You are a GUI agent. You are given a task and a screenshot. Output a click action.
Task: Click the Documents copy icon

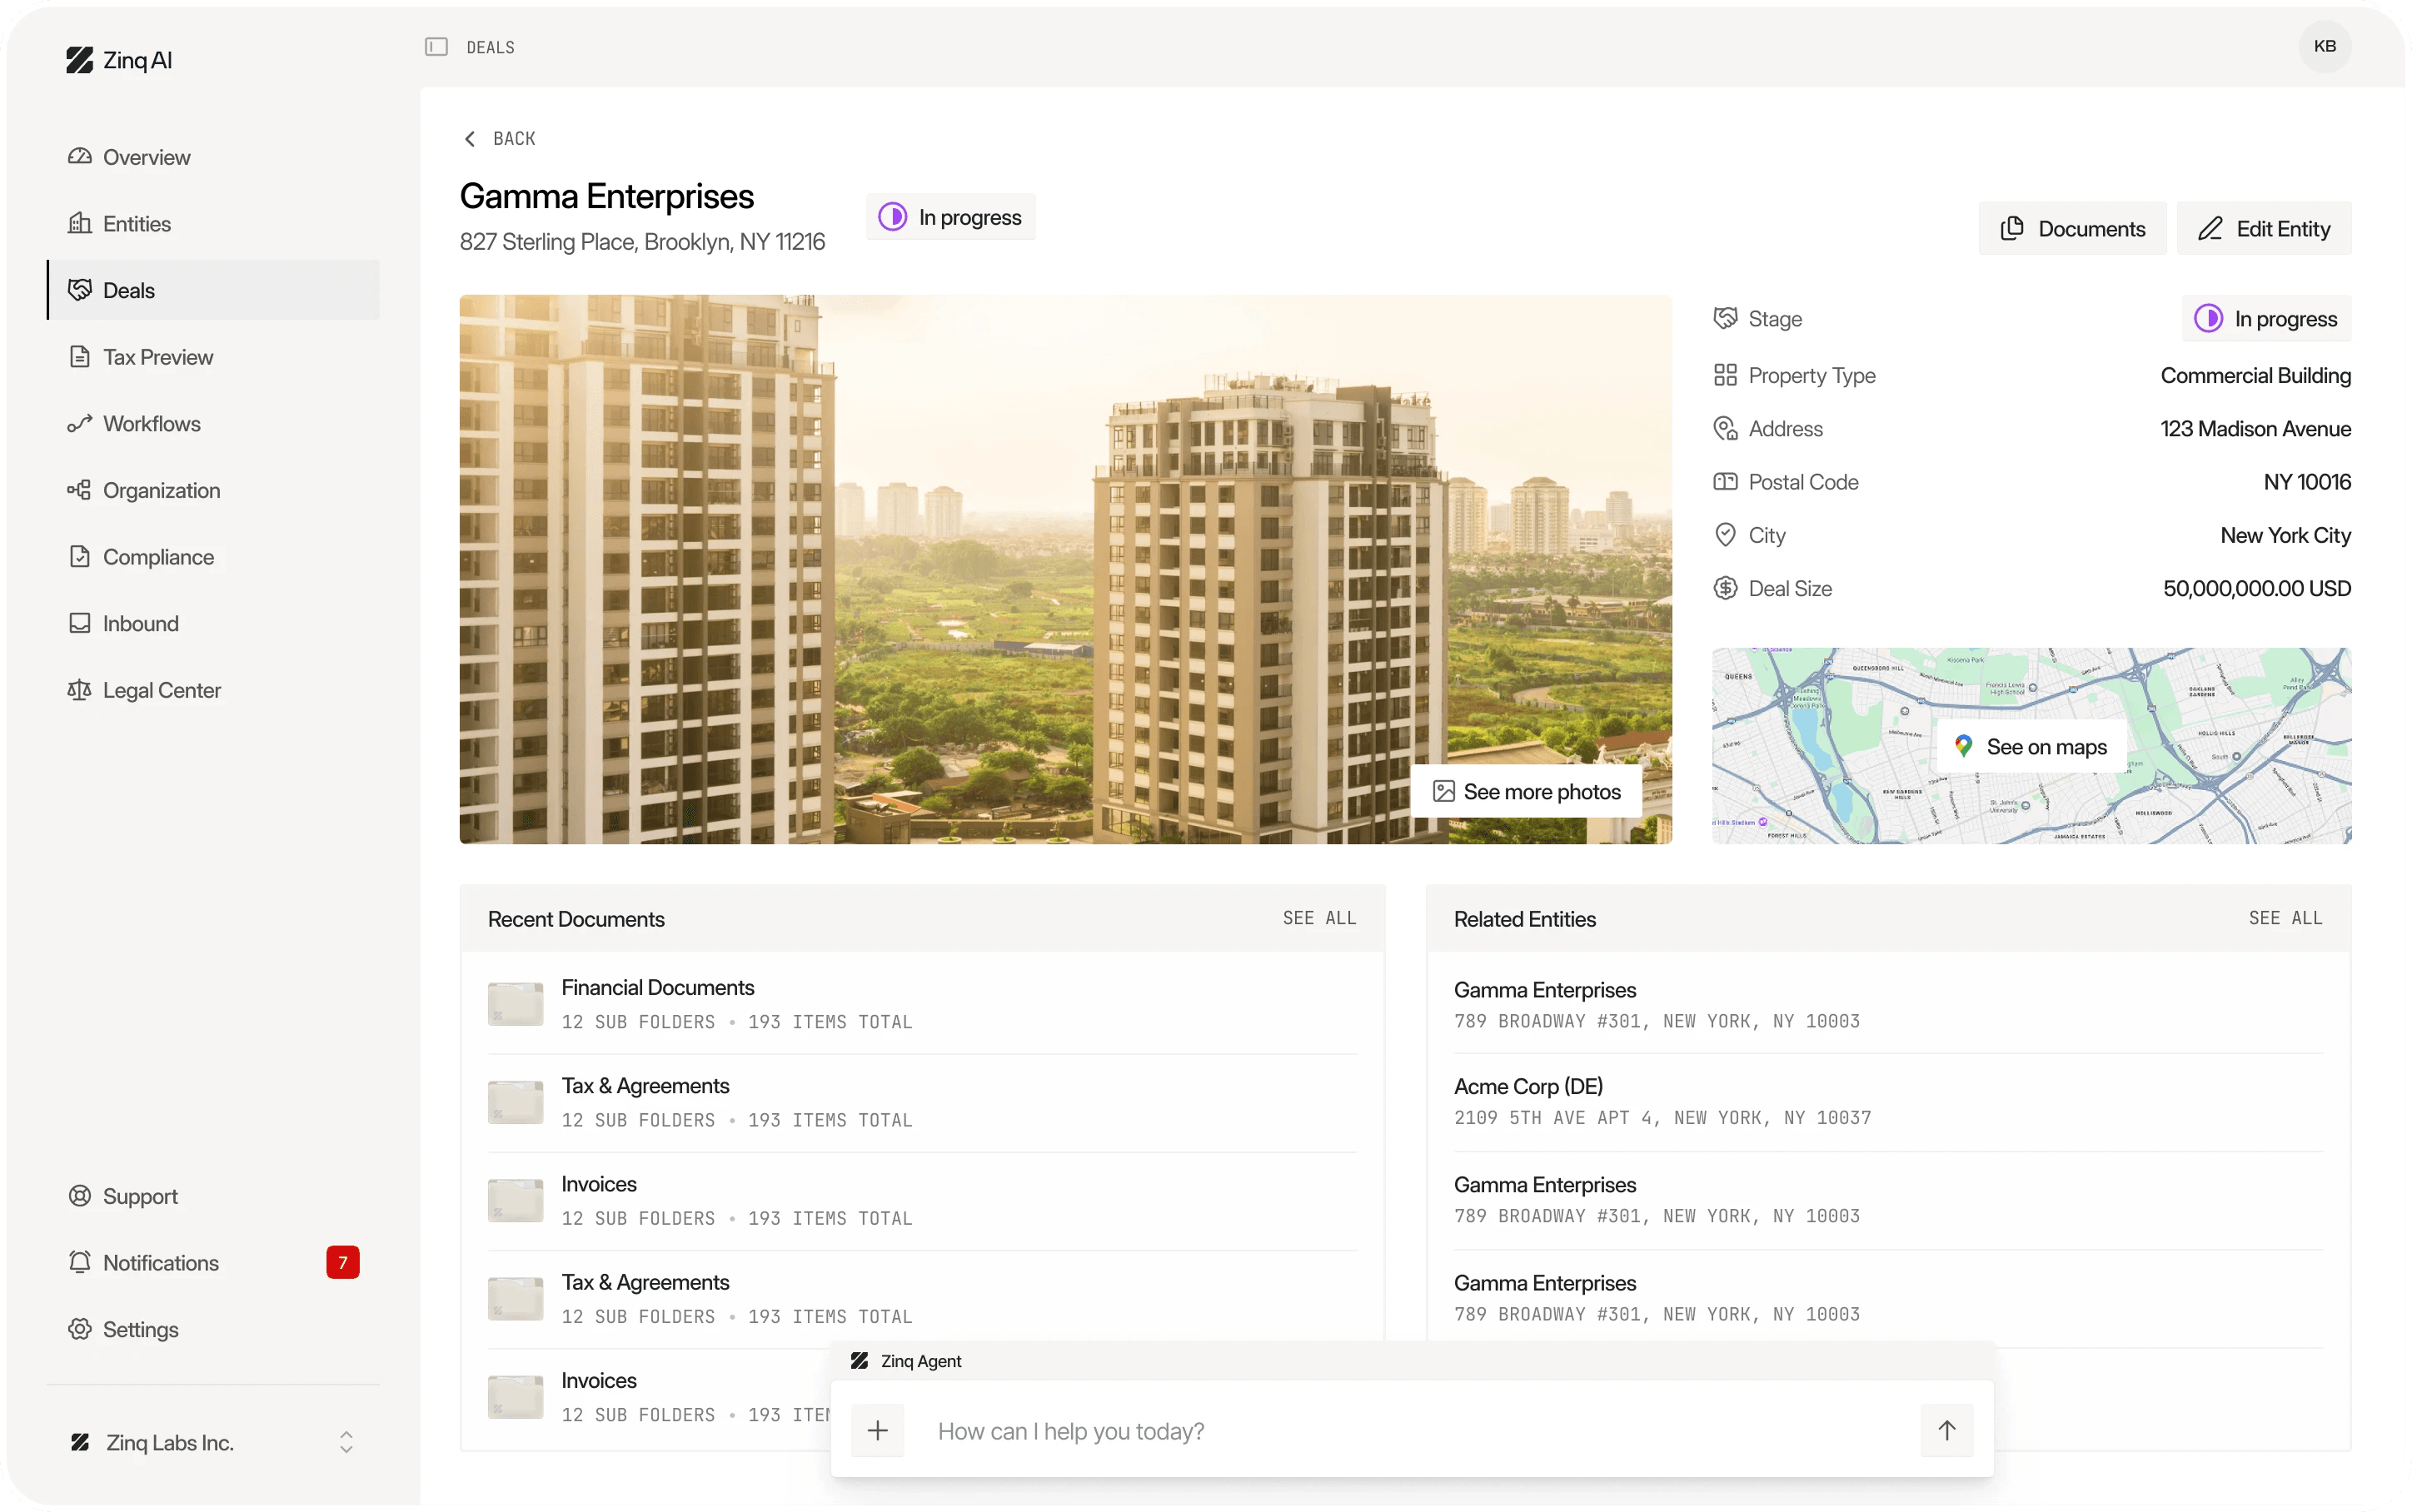click(2011, 228)
